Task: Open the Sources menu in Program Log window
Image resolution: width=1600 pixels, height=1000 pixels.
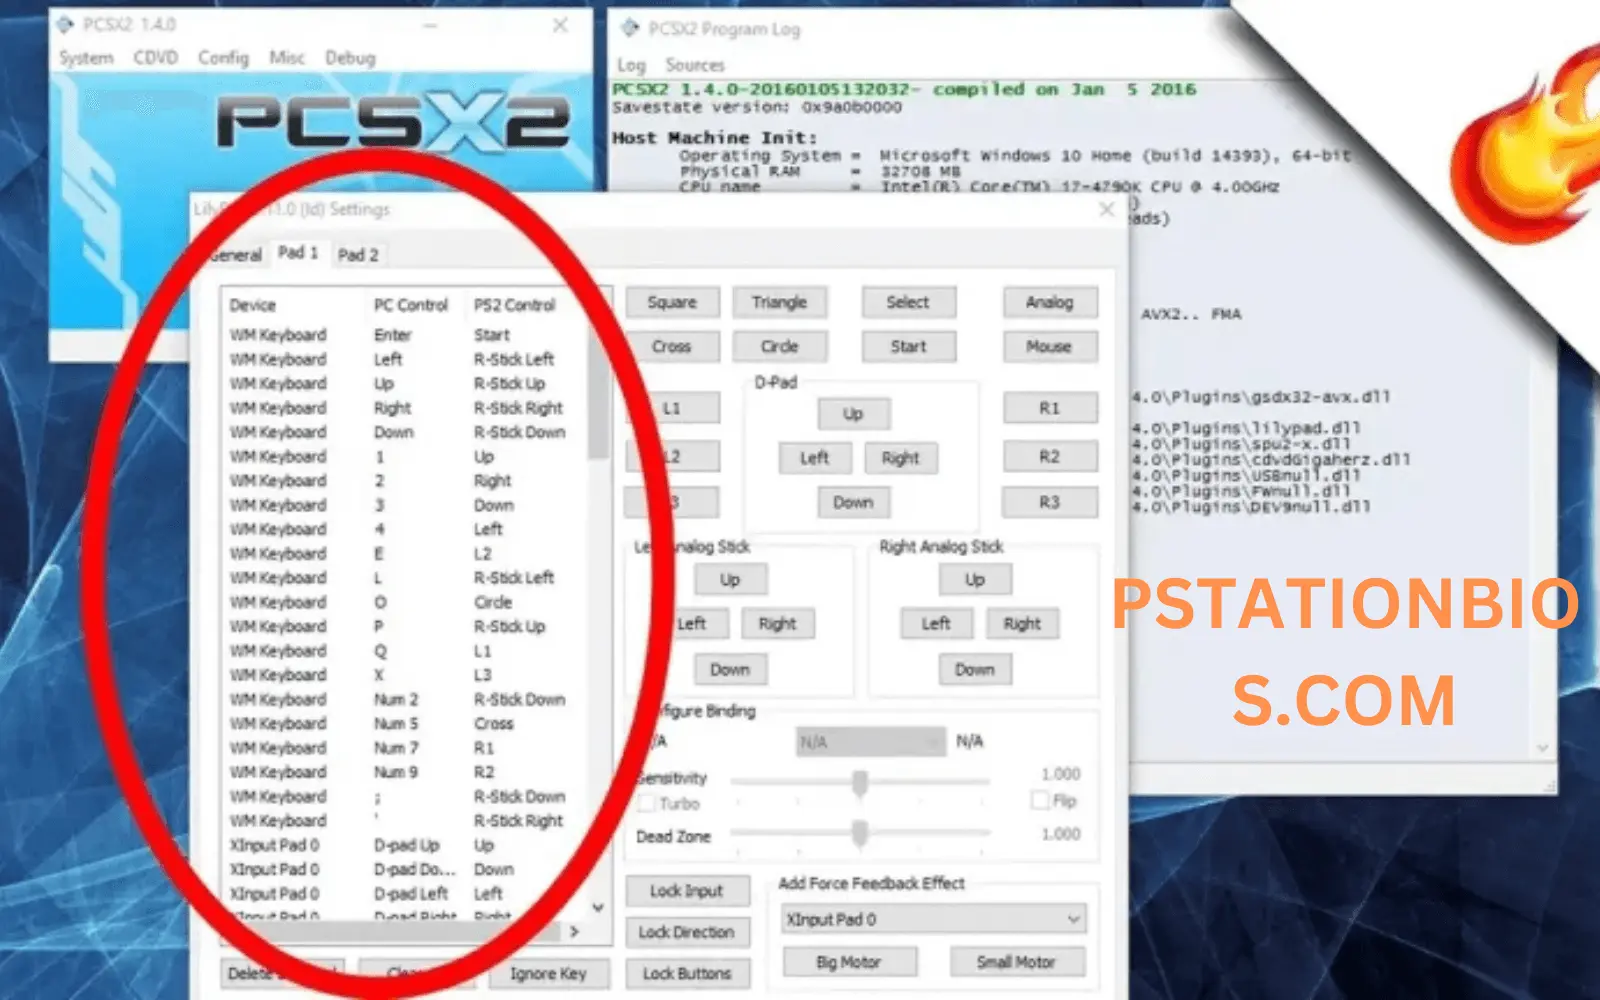Action: pyautogui.click(x=695, y=65)
